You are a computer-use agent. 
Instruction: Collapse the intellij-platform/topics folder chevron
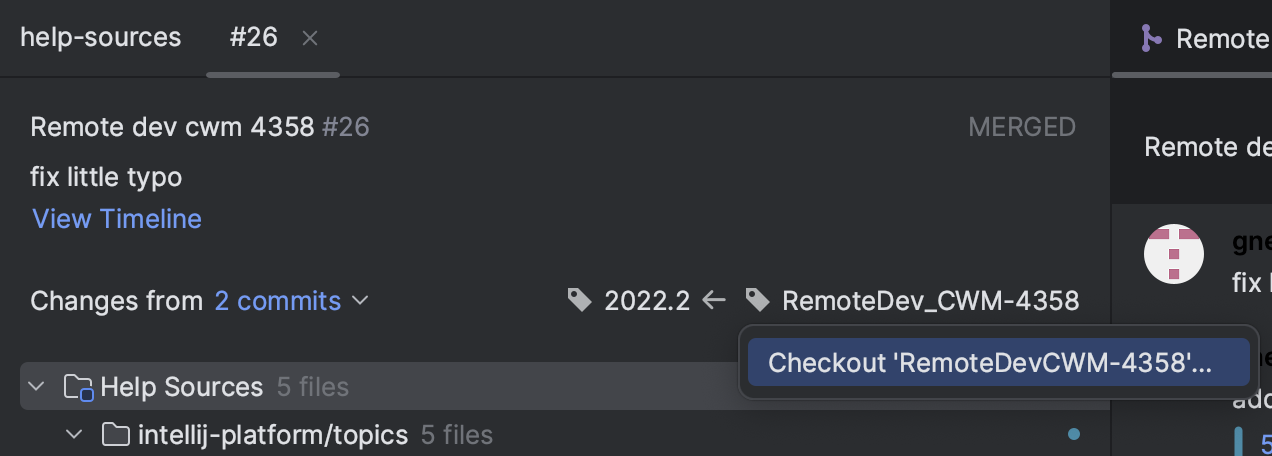[74, 435]
